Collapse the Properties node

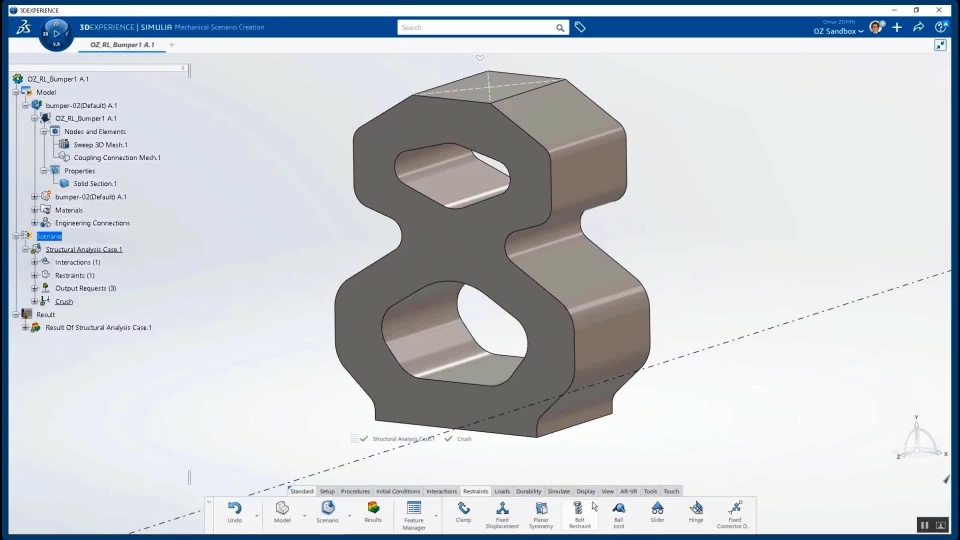pos(44,171)
